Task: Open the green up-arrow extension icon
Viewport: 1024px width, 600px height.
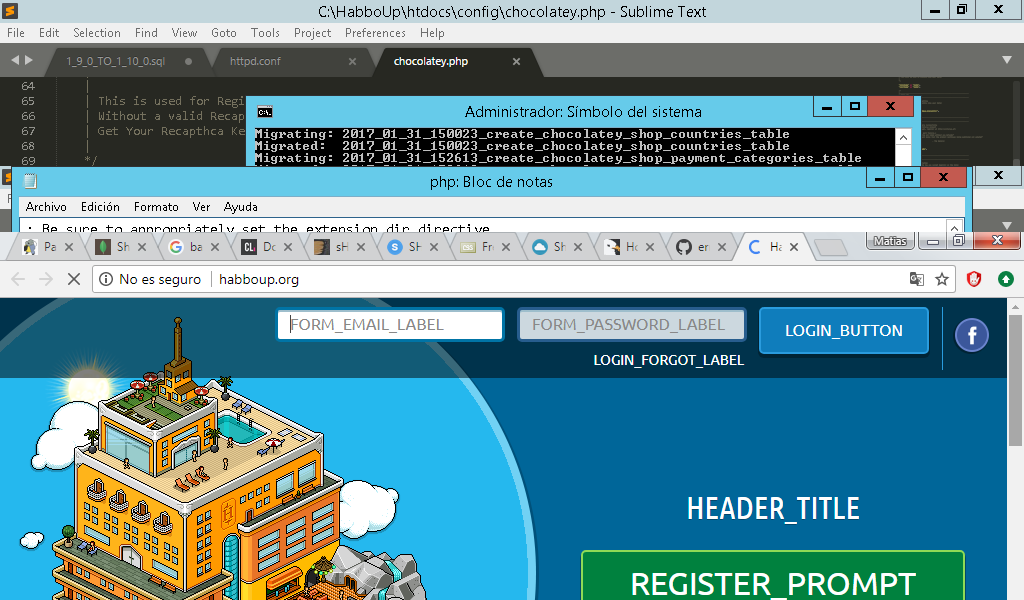Action: 1006,279
